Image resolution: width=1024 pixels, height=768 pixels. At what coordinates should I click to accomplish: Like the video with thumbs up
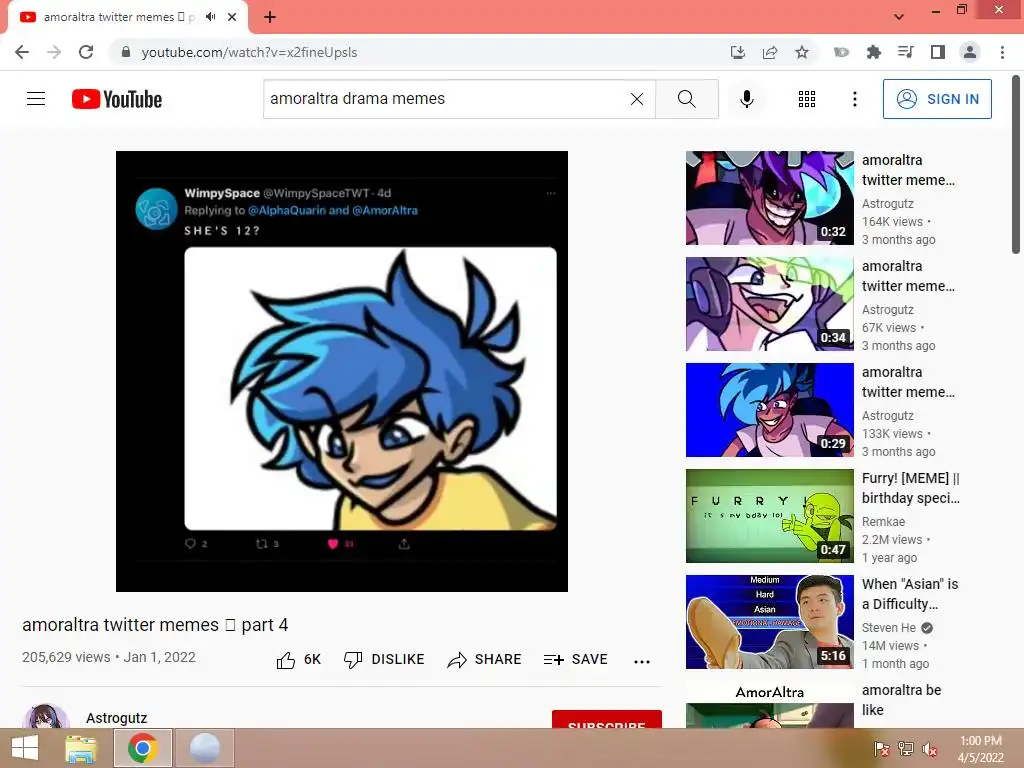298,660
